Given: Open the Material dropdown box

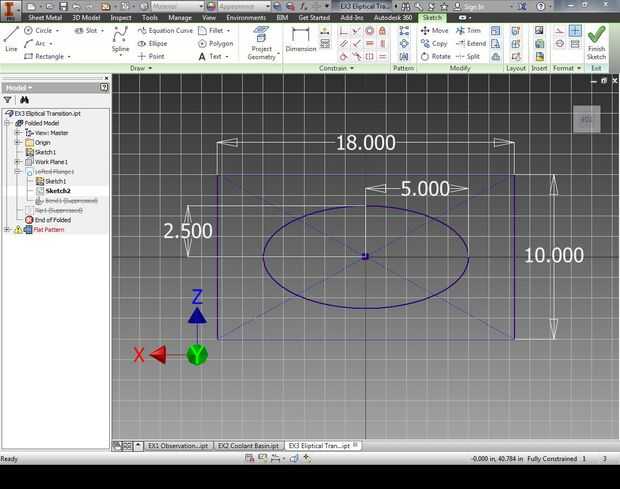Looking at the screenshot, I should pos(176,6).
